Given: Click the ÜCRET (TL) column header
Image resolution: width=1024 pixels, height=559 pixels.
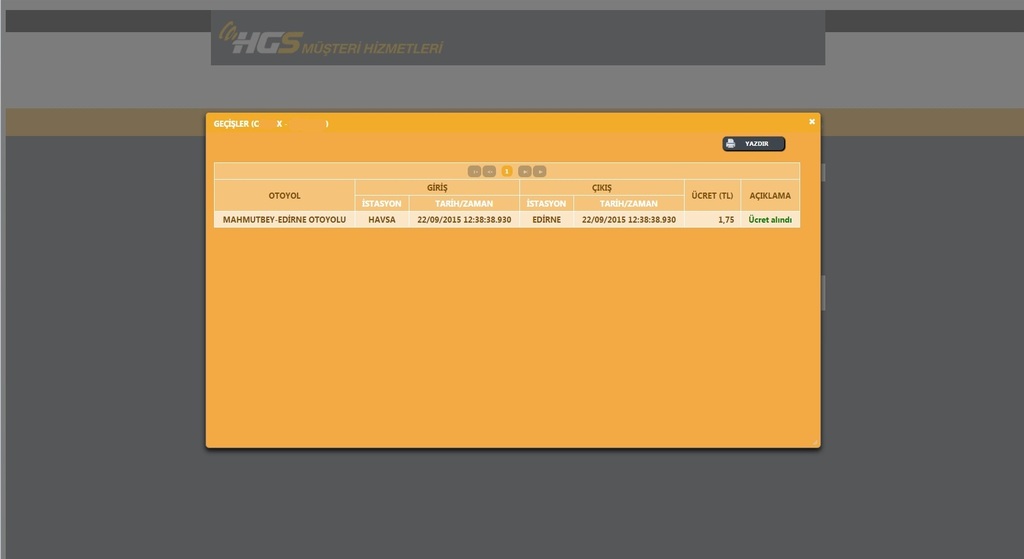Looking at the screenshot, I should click(x=712, y=195).
